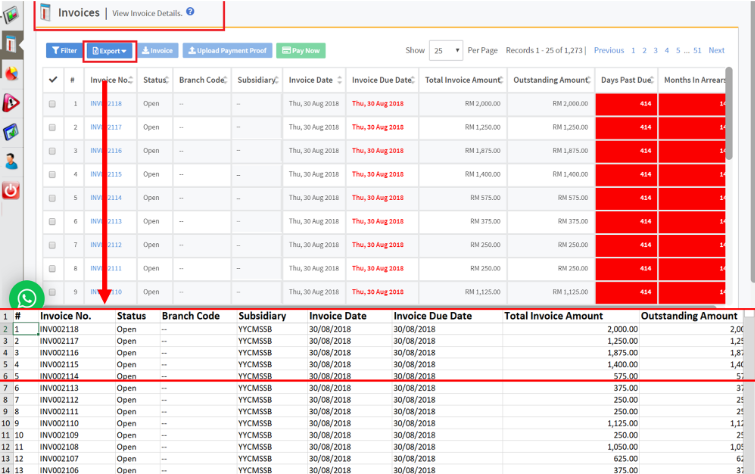Open invoice link ending 2111
The width and height of the screenshot is (755, 474).
[106, 268]
